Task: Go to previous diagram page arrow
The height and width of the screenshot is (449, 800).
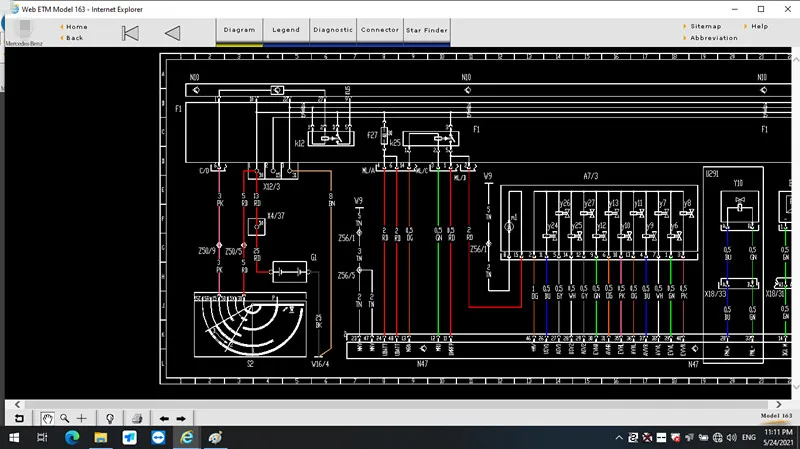Action: pyautogui.click(x=164, y=418)
